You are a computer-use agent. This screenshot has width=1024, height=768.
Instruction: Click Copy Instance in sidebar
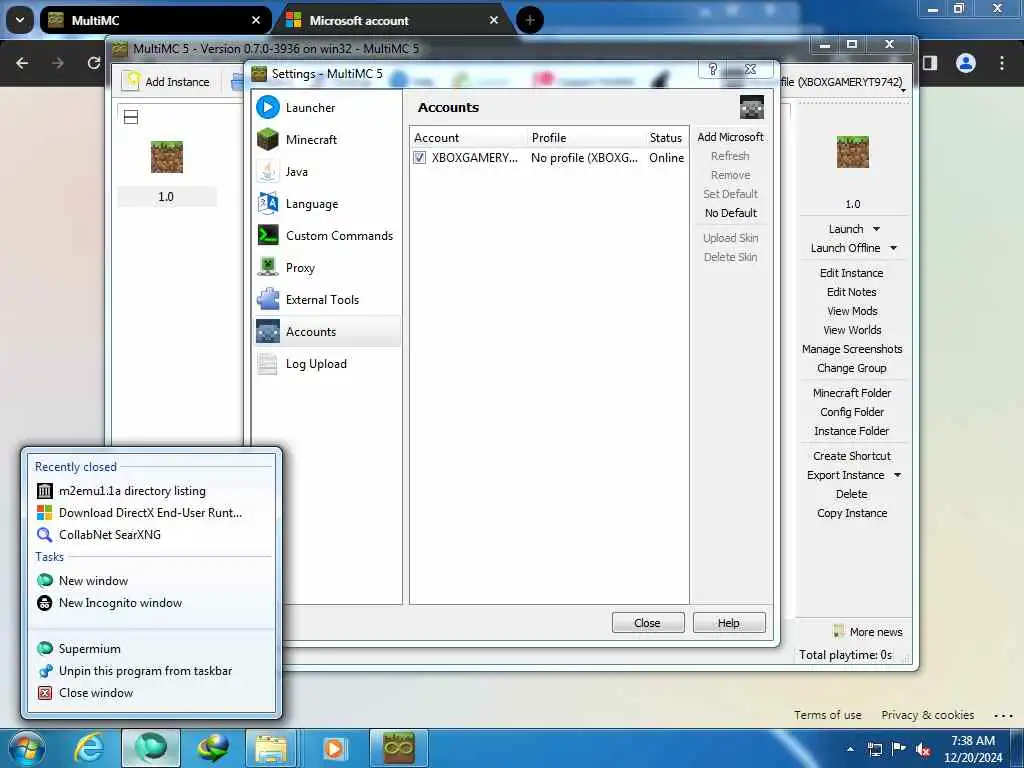852,513
